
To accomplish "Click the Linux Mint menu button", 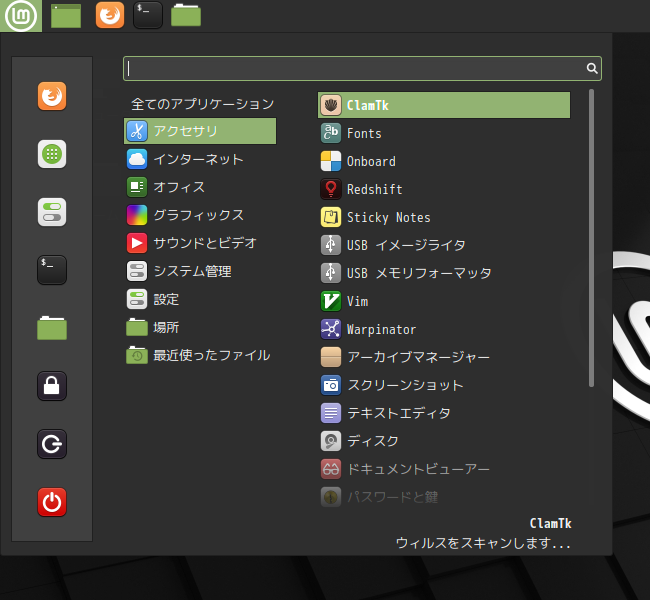I will 21,16.
